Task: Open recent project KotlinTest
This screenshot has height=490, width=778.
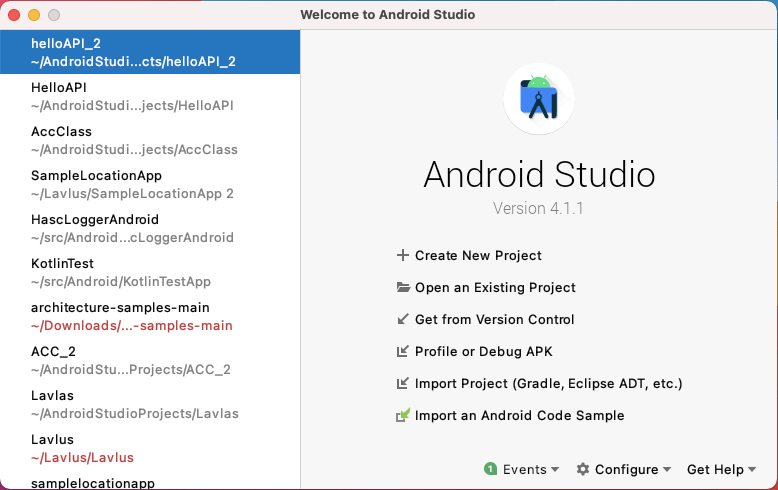Action: 150,272
